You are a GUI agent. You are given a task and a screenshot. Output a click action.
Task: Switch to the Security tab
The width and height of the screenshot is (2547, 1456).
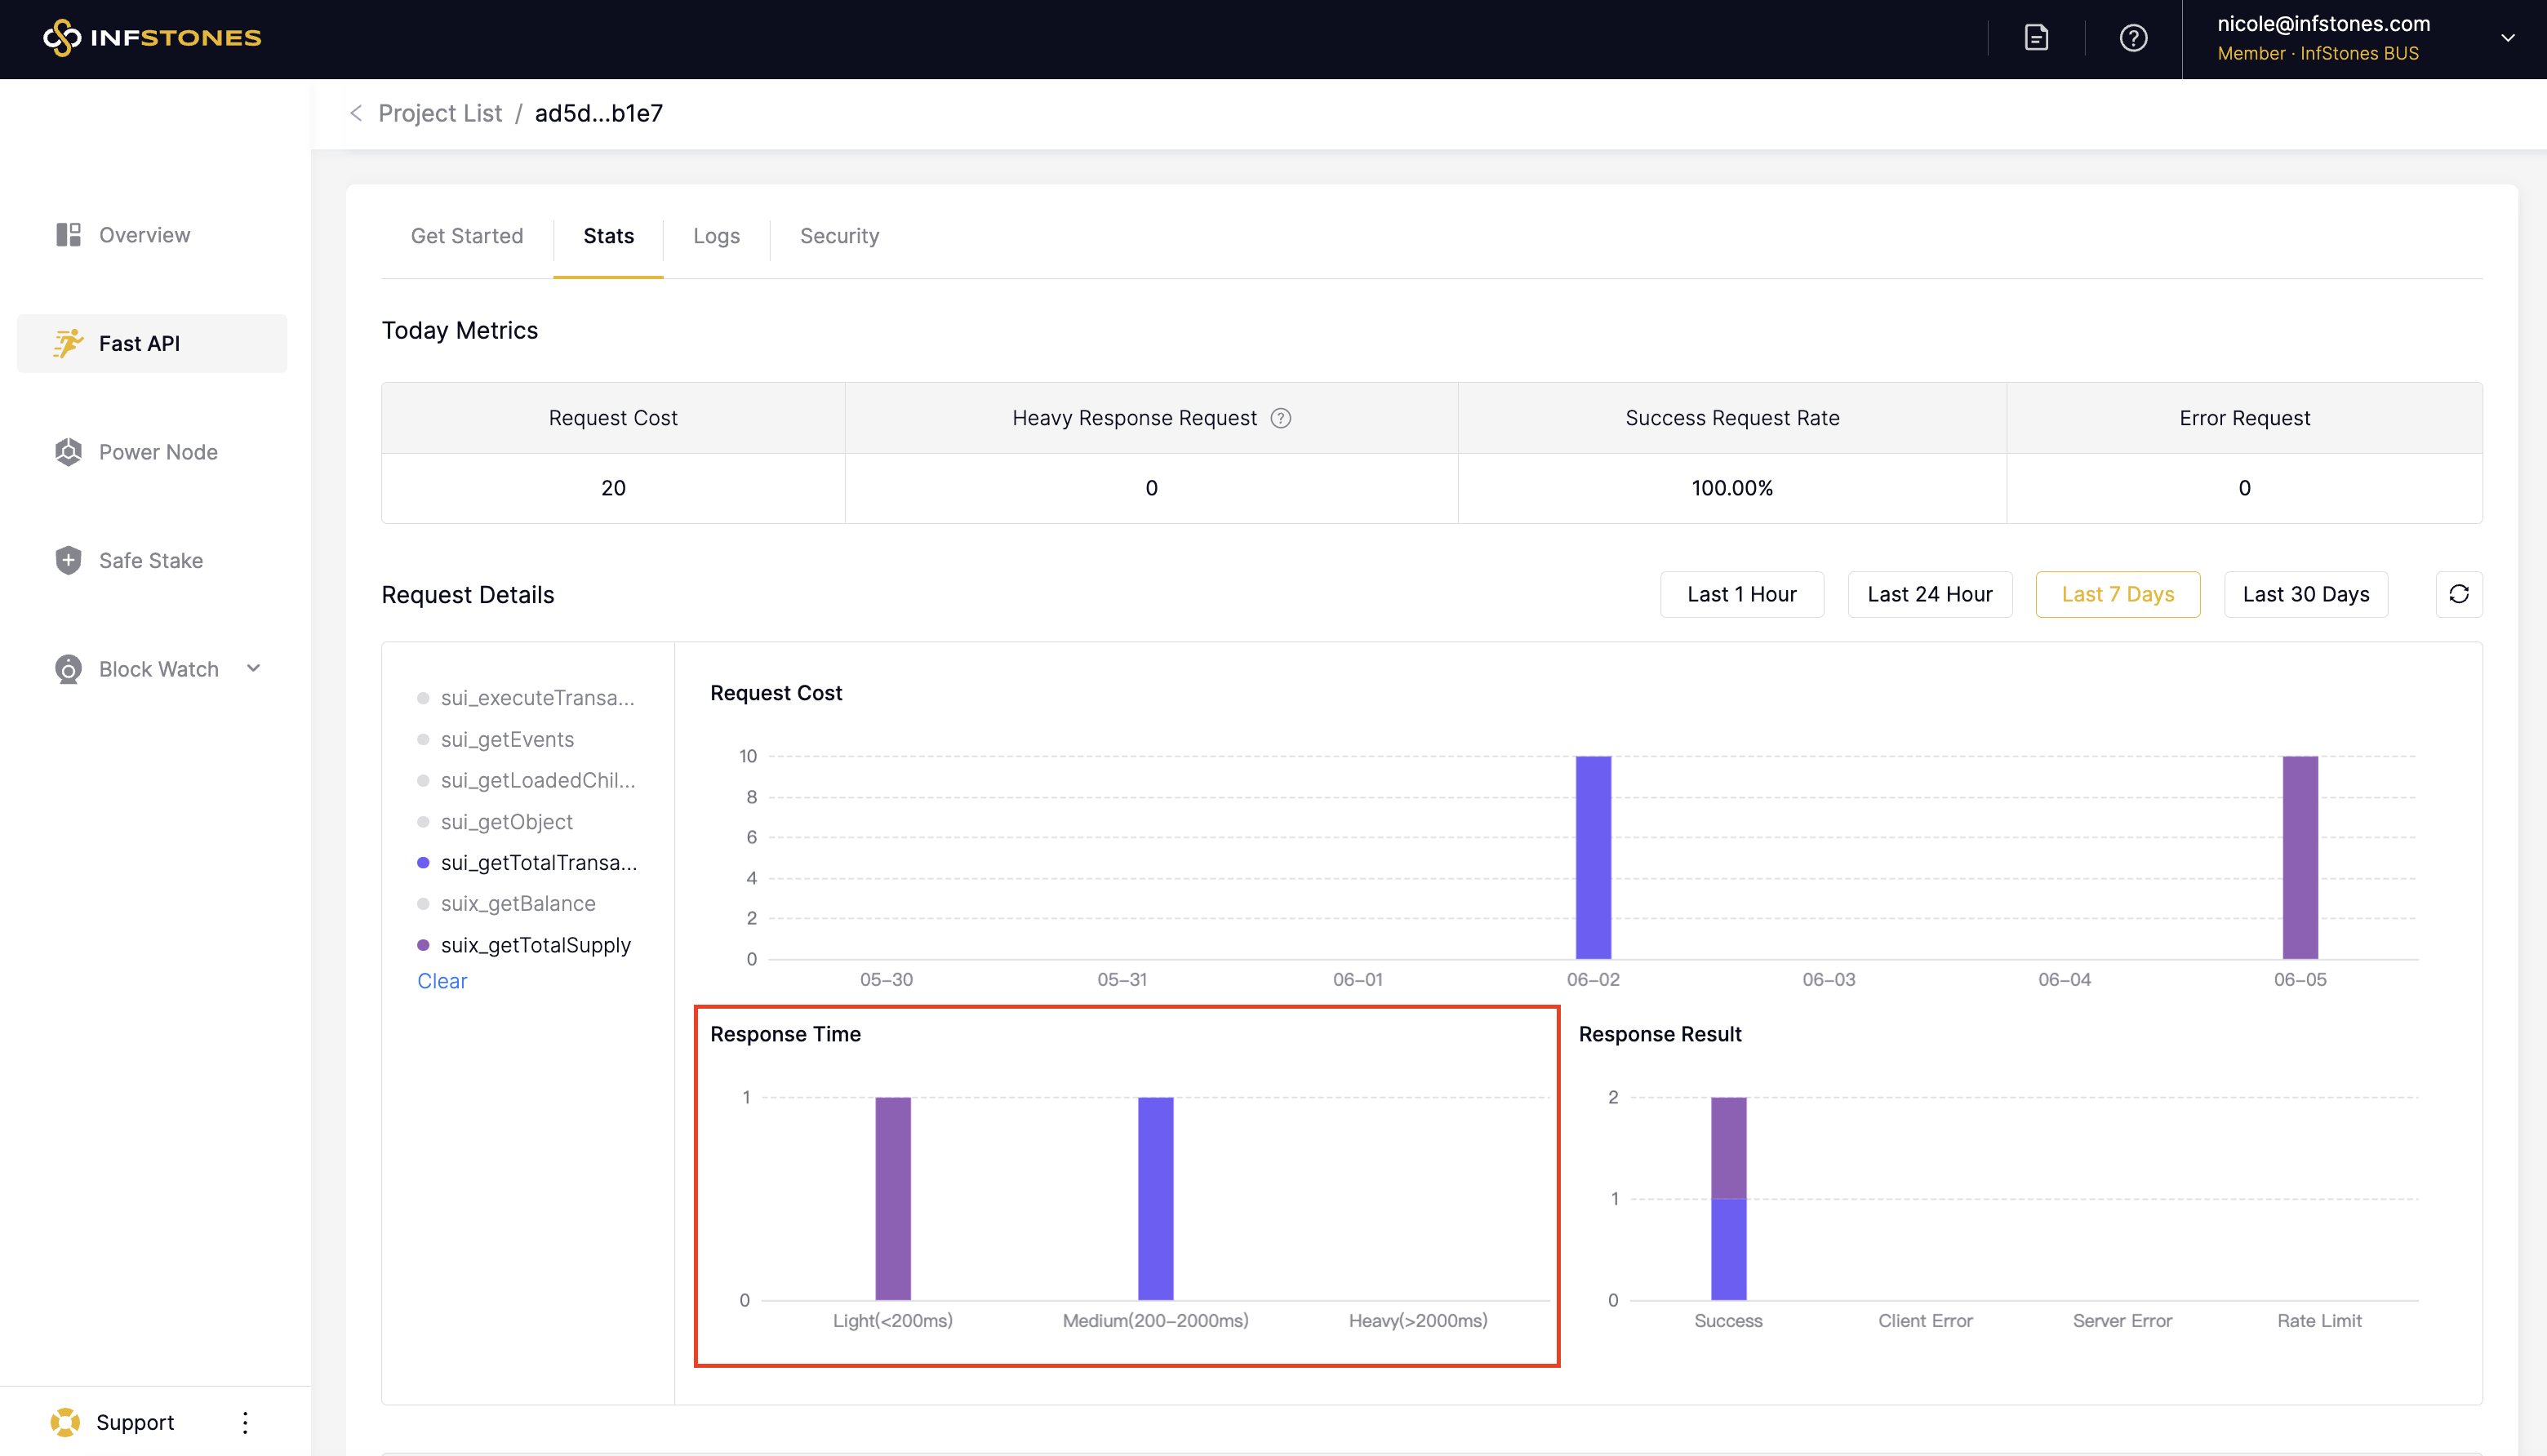point(839,236)
